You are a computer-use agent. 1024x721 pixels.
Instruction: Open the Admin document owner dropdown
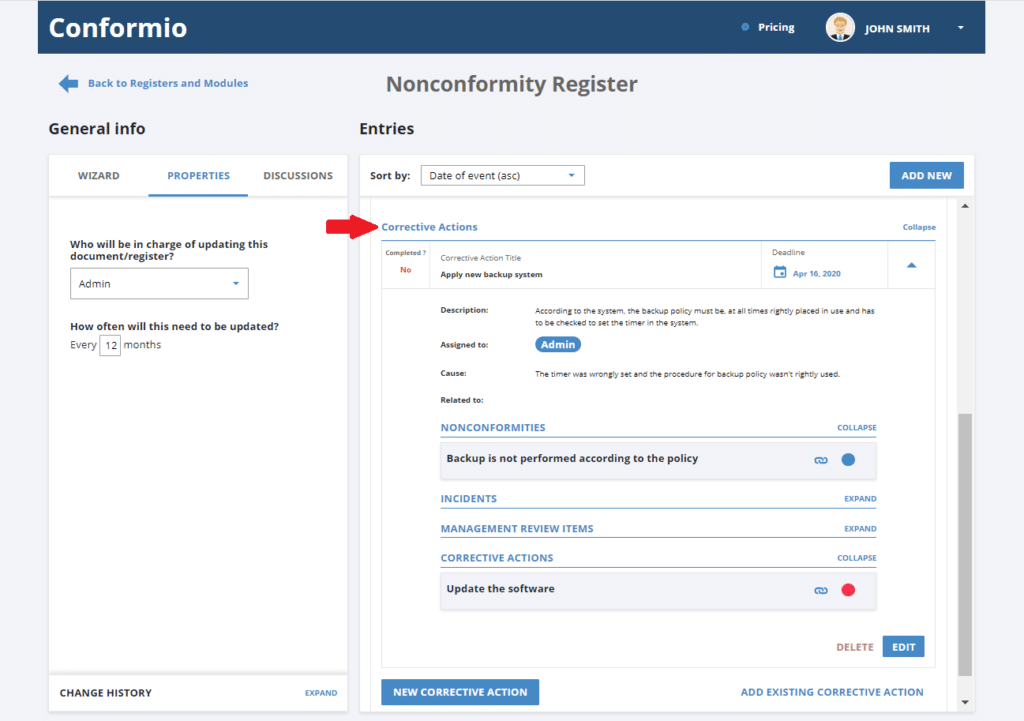click(x=159, y=283)
